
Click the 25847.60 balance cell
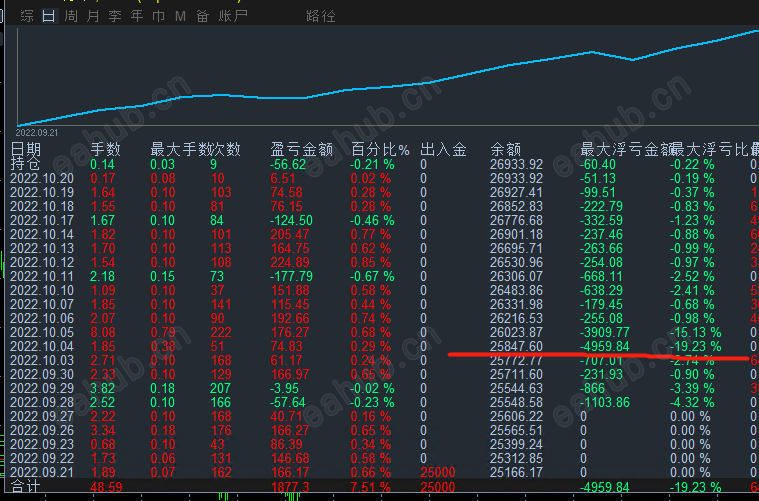pos(516,347)
